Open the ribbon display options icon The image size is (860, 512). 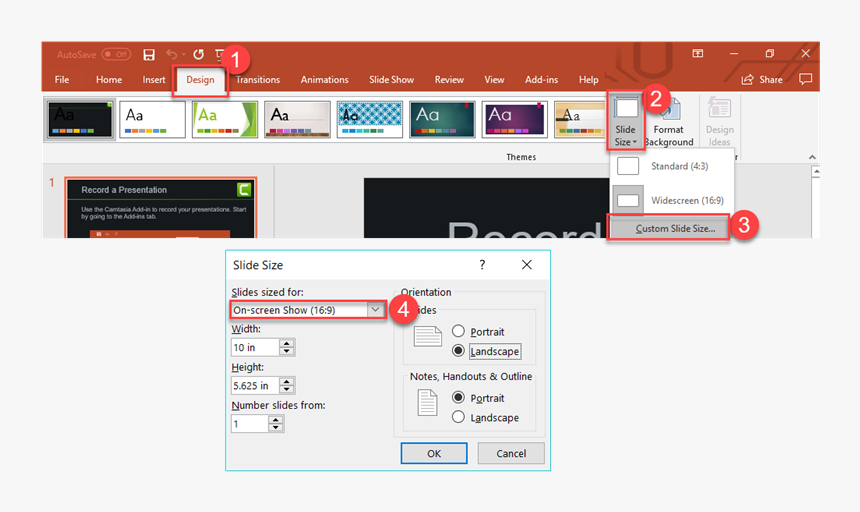(698, 53)
